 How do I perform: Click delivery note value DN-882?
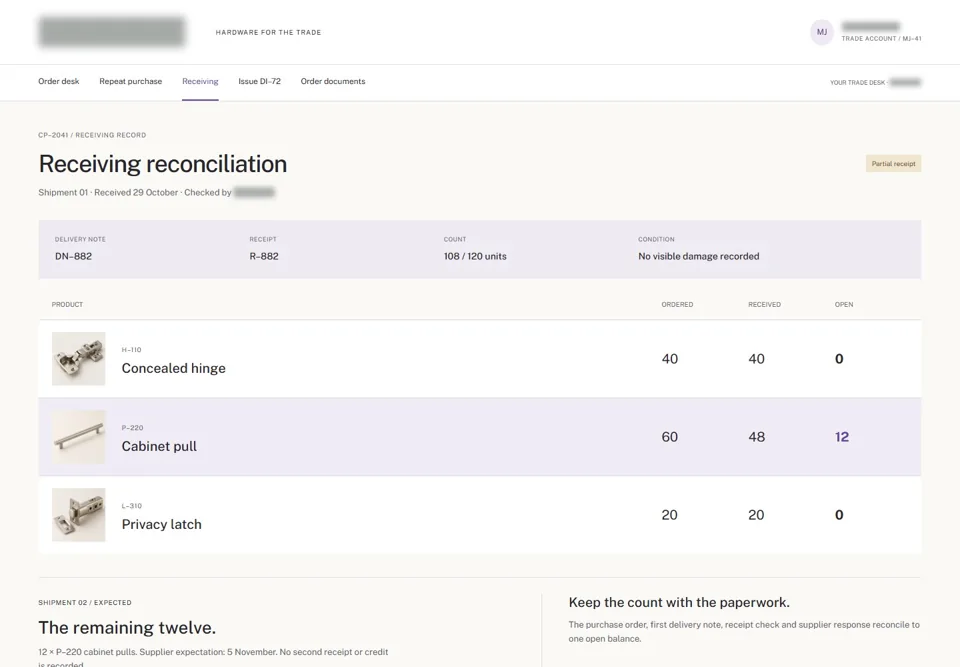[x=73, y=257]
